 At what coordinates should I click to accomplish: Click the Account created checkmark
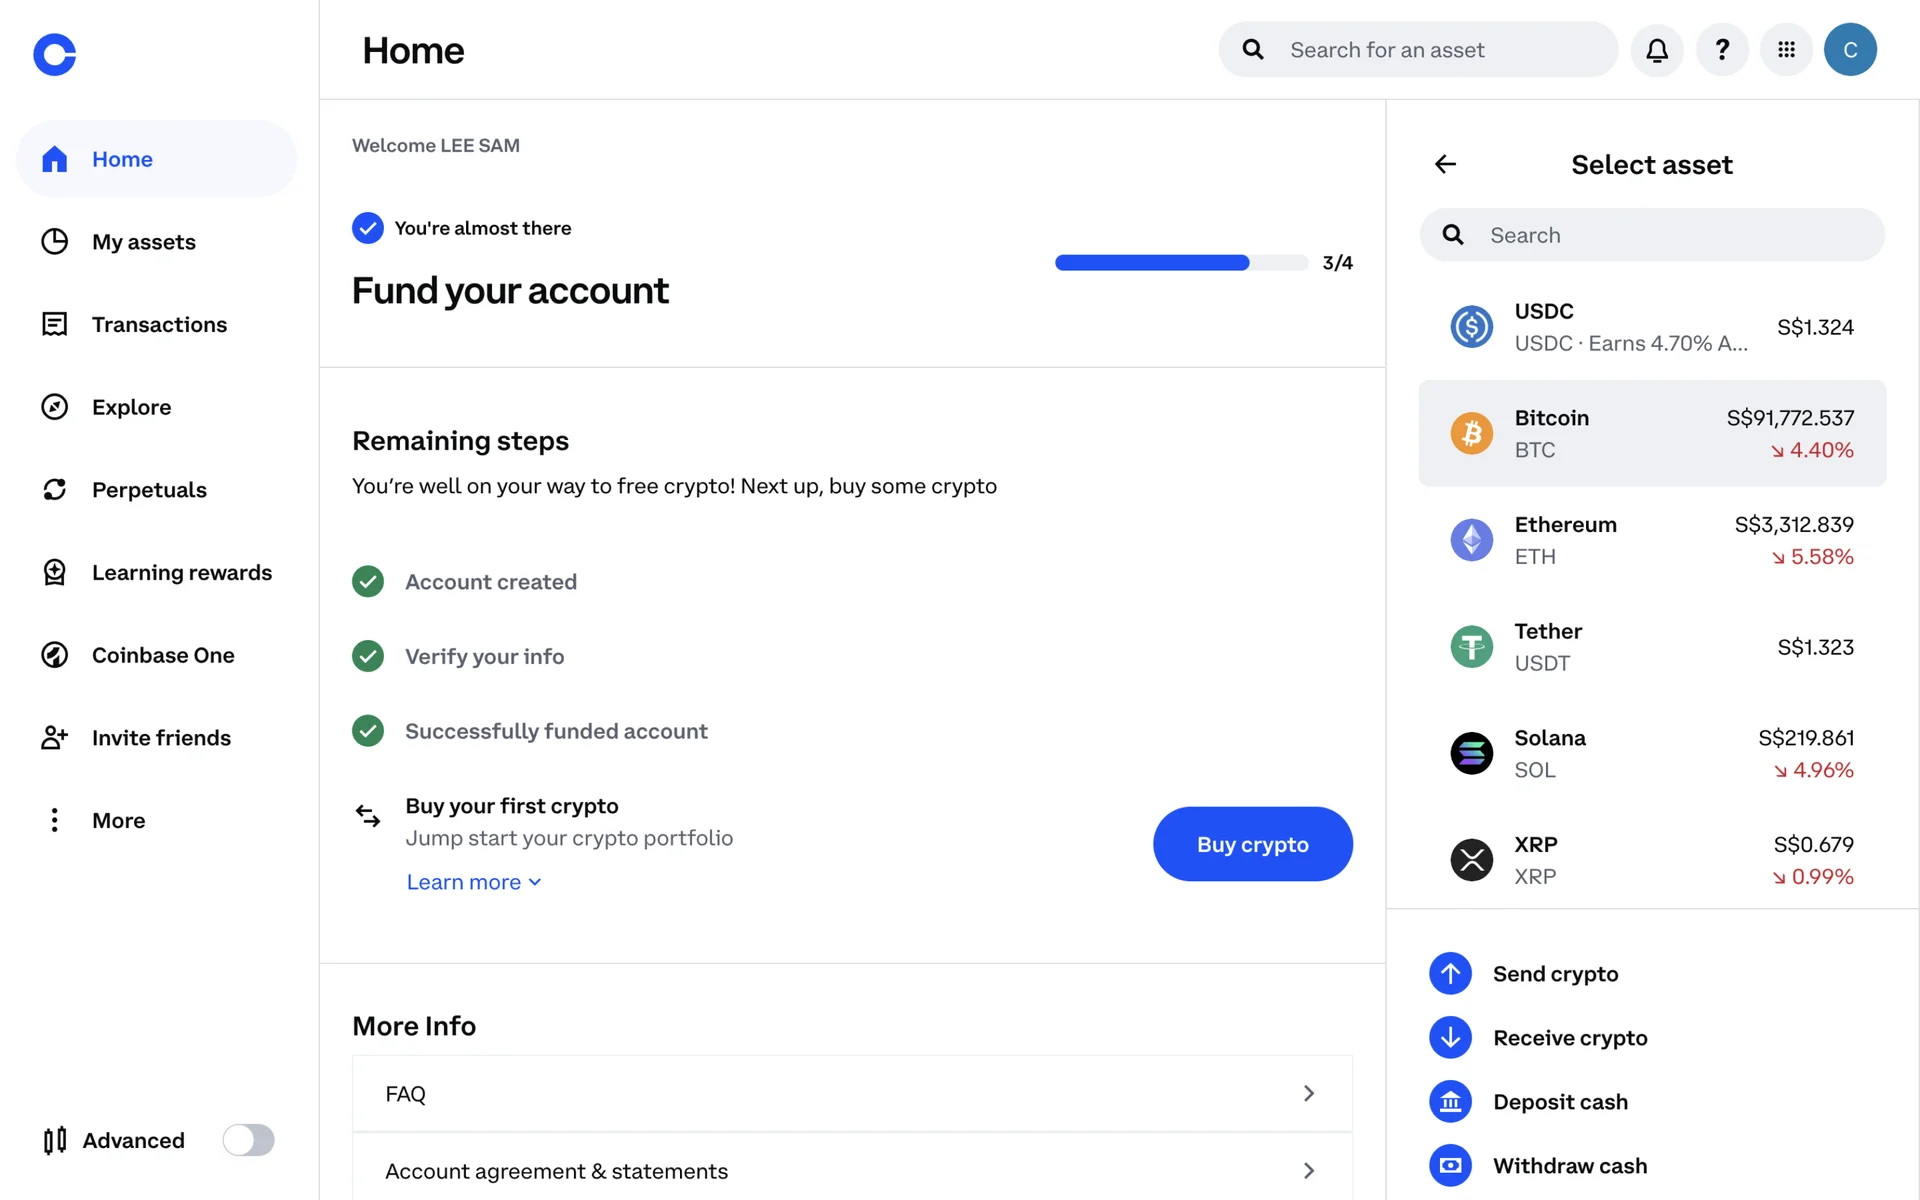click(x=368, y=582)
